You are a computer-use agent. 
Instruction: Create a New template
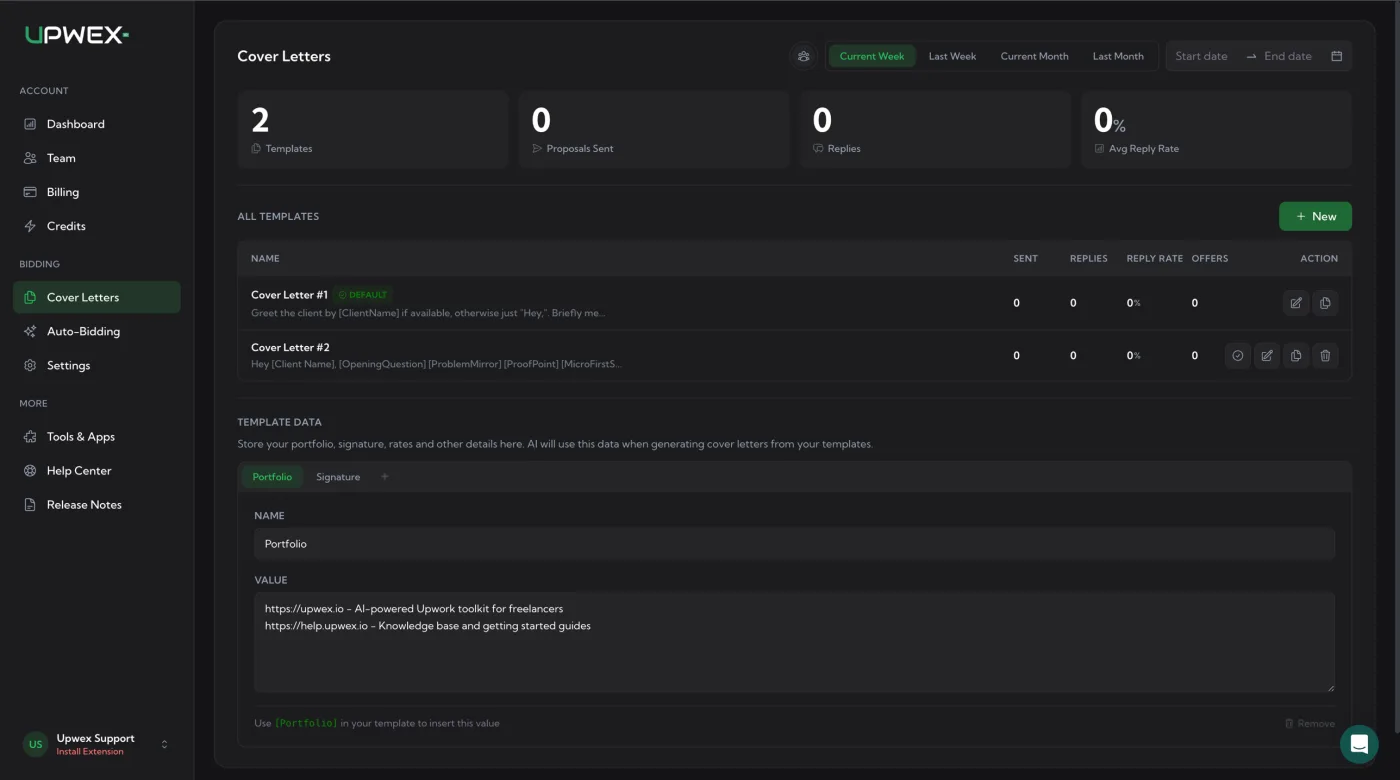pyautogui.click(x=1315, y=216)
